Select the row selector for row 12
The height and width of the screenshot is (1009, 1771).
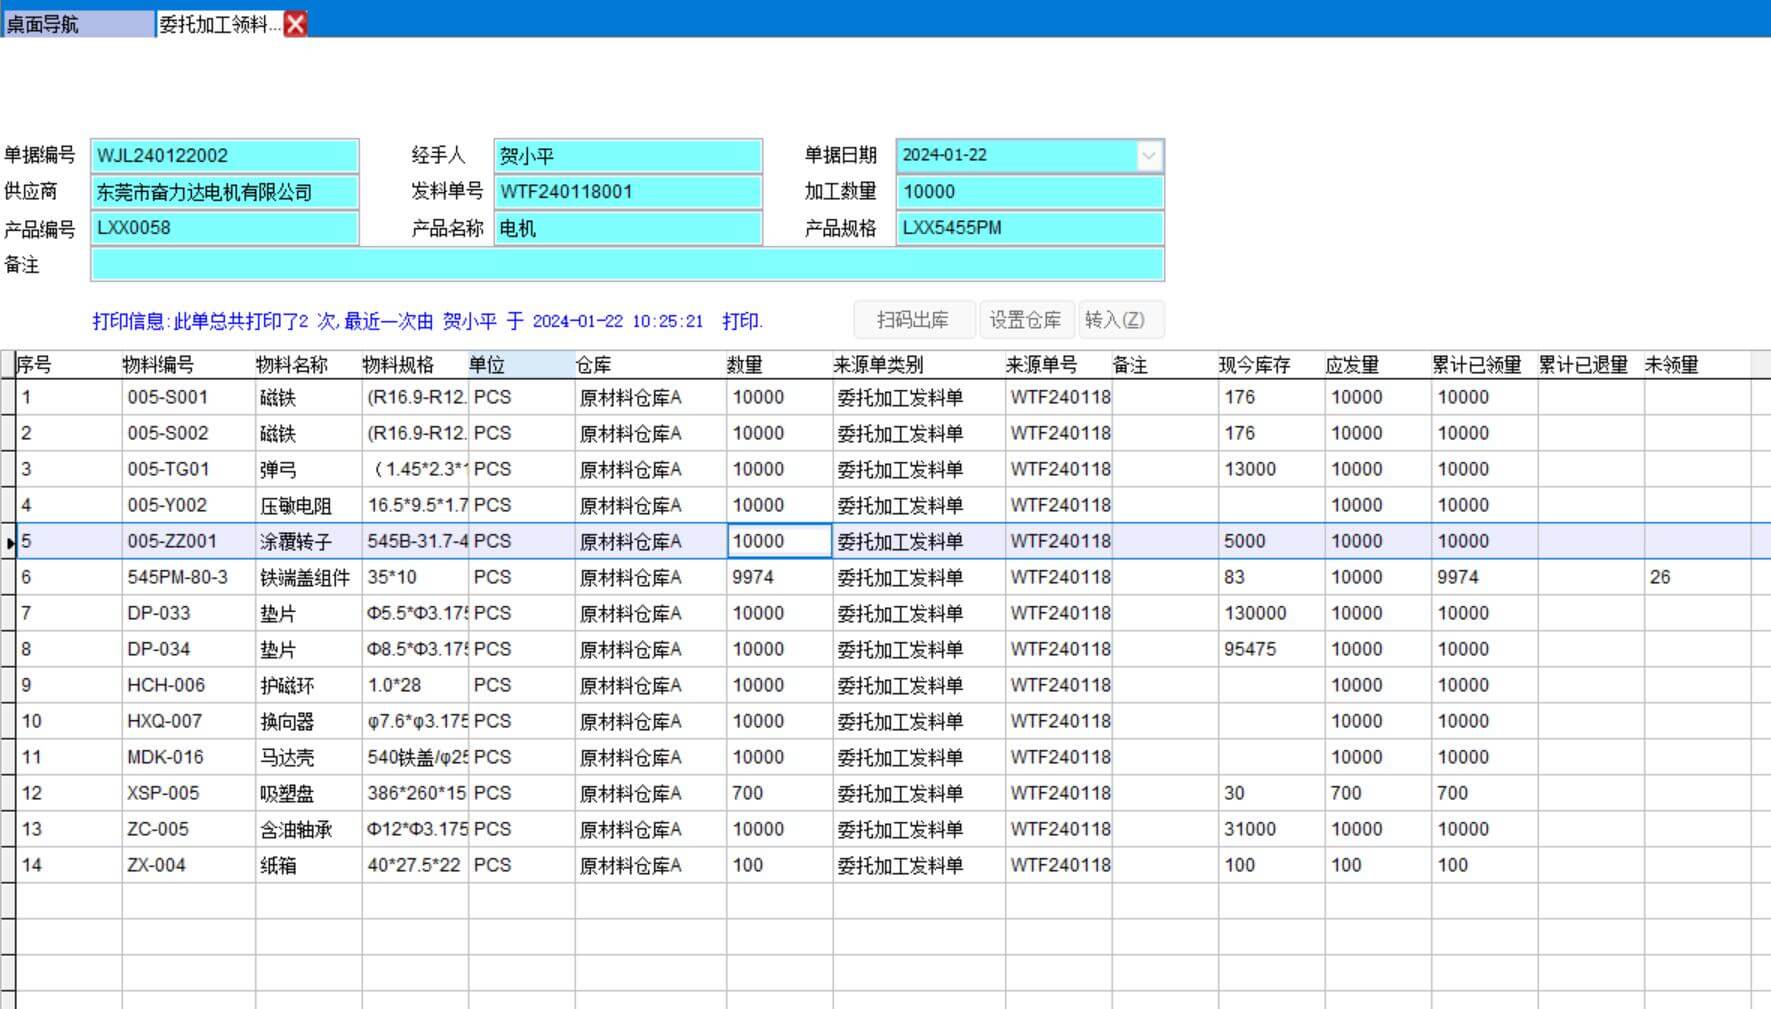8,793
